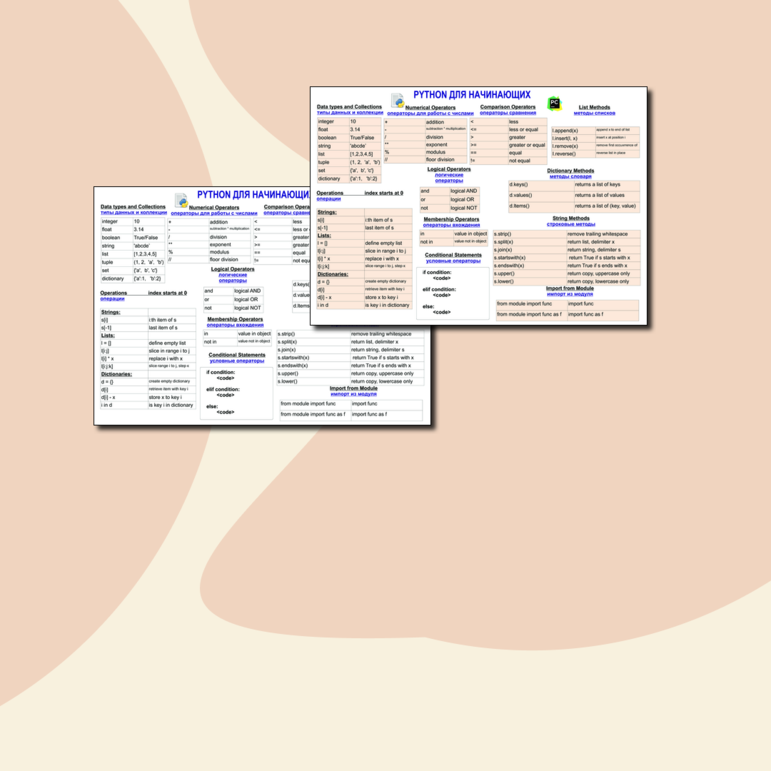The width and height of the screenshot is (771, 771).
Task: Select the 'logical AND' cell on the back sheet
Action: pos(247,291)
